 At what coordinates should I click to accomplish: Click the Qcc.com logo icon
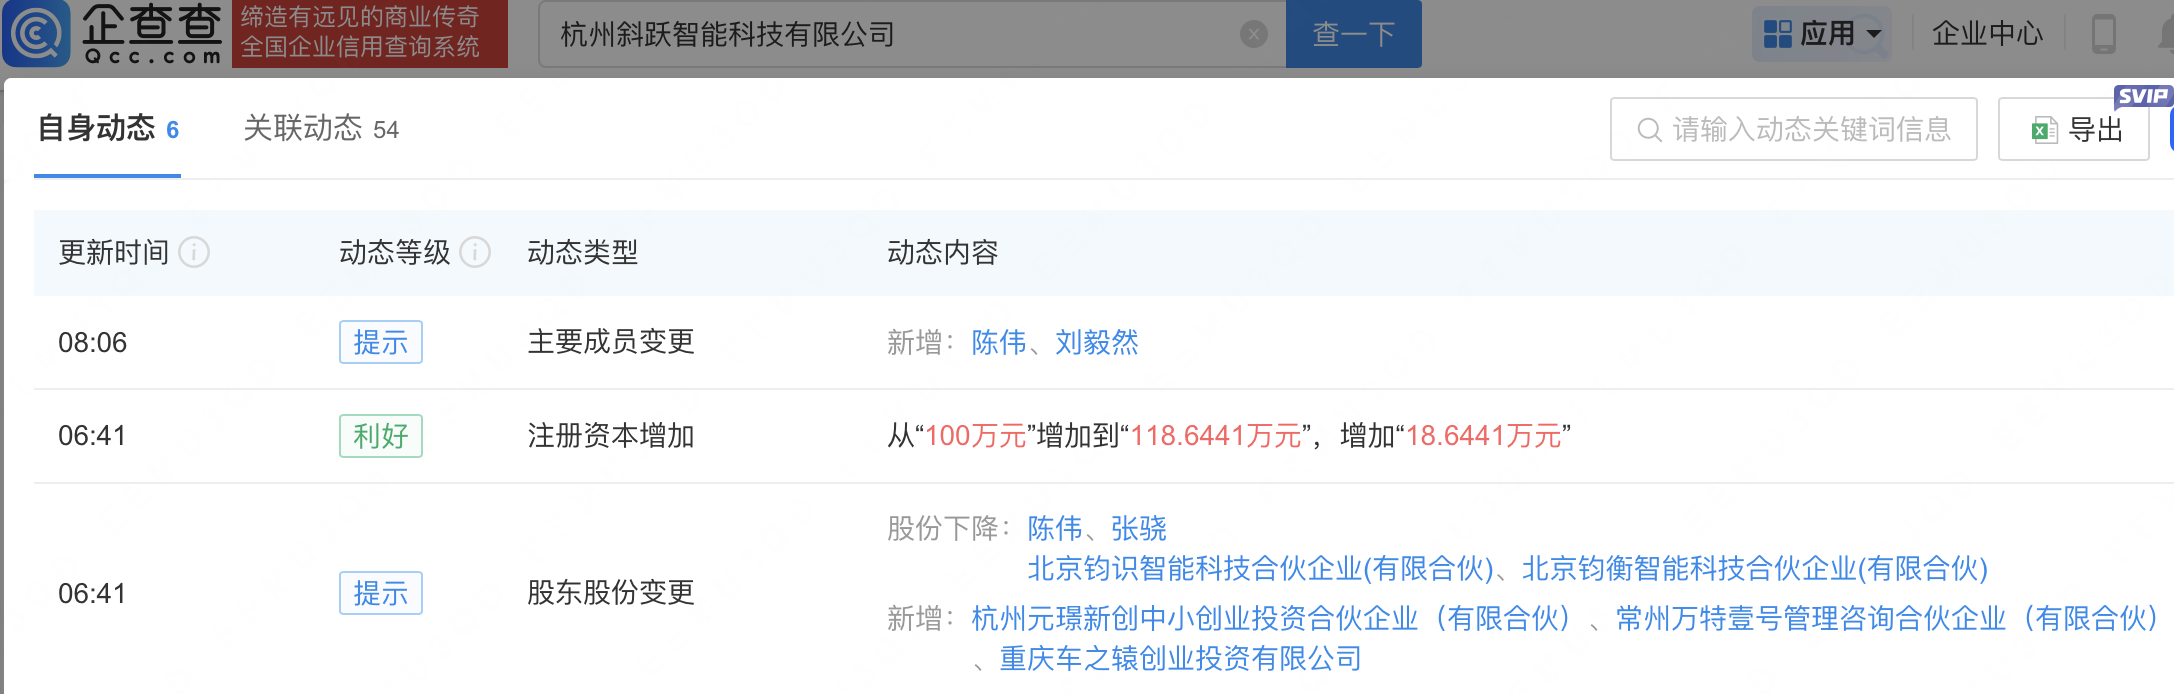37,33
